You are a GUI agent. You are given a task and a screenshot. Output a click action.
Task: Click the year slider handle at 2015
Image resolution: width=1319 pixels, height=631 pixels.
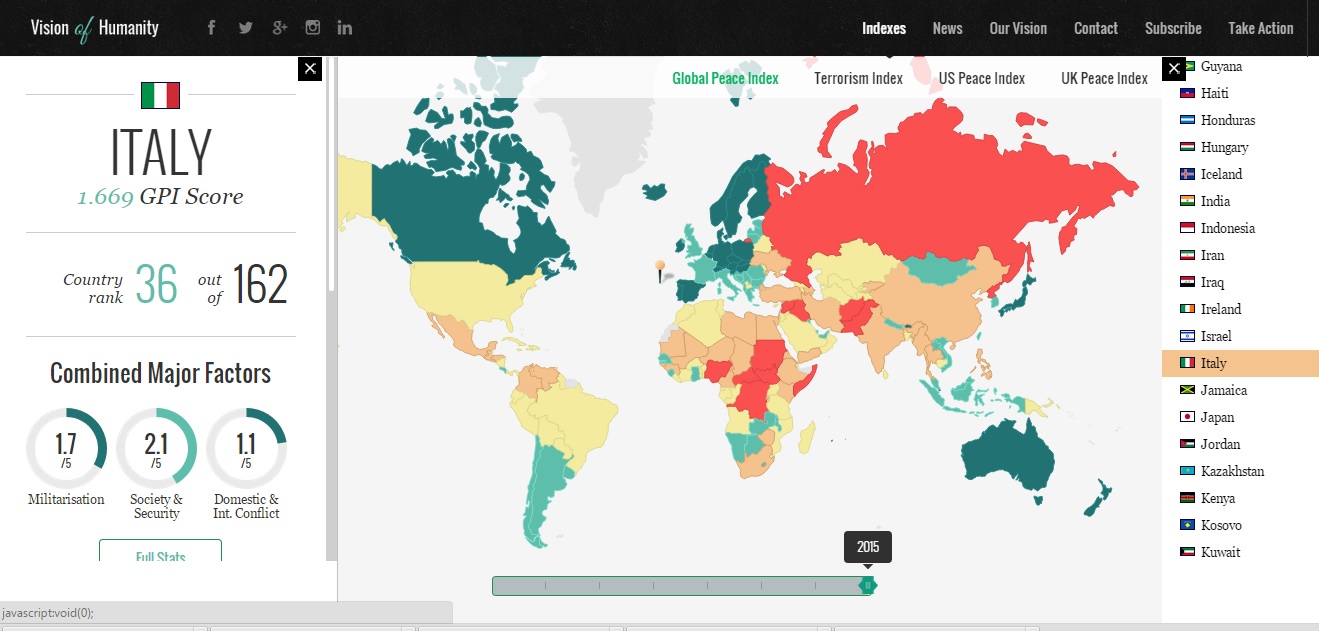click(x=868, y=585)
